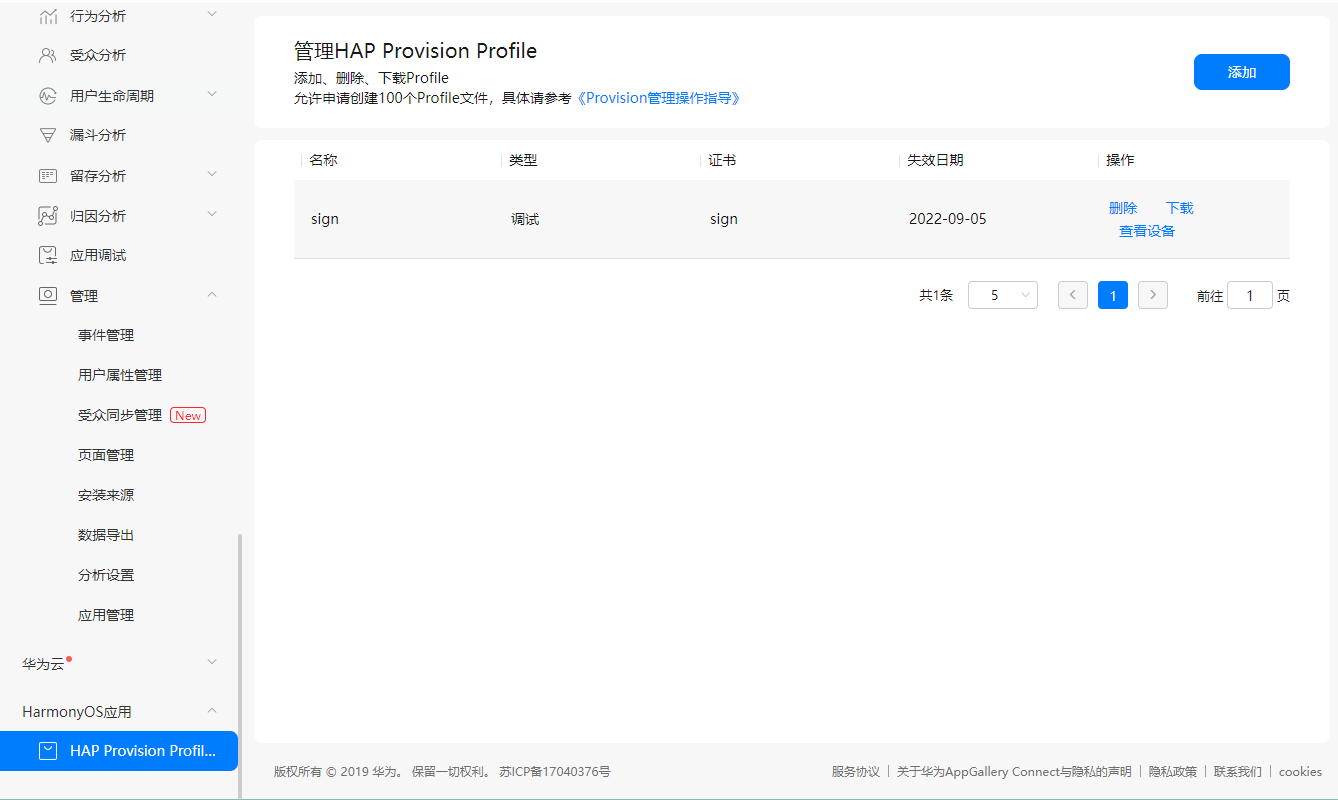Select 分析设置 menu item
The width and height of the screenshot is (1338, 800).
pos(106,576)
